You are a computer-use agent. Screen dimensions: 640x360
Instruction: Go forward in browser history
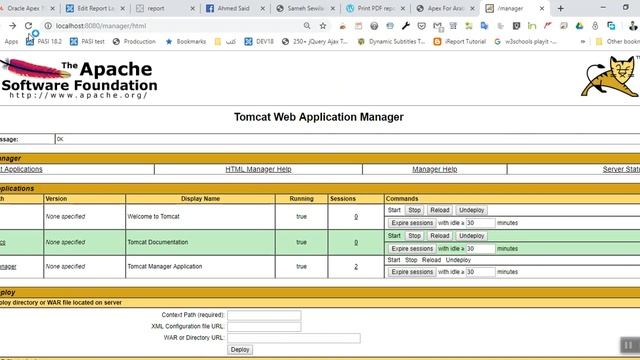13,26
